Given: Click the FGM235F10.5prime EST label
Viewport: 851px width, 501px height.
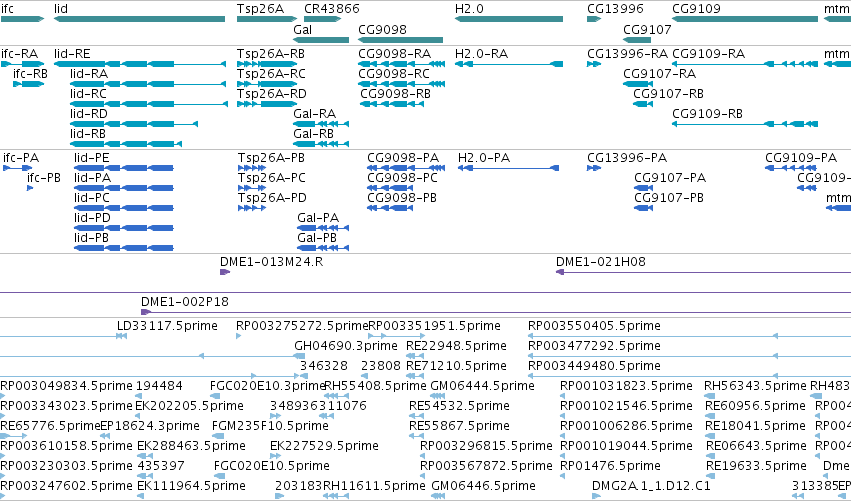Looking at the screenshot, I should point(270,426).
